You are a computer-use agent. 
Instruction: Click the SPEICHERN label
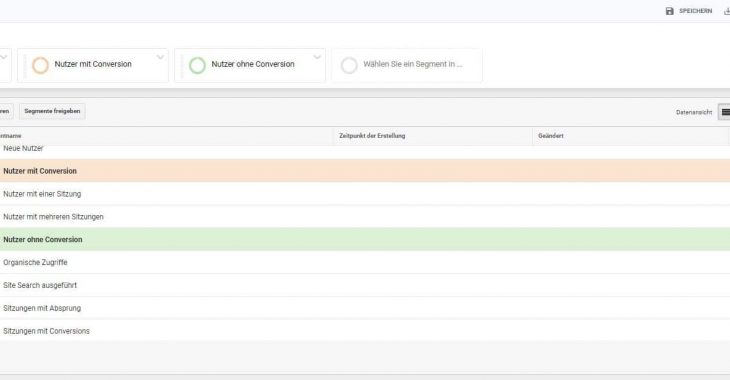(x=695, y=11)
